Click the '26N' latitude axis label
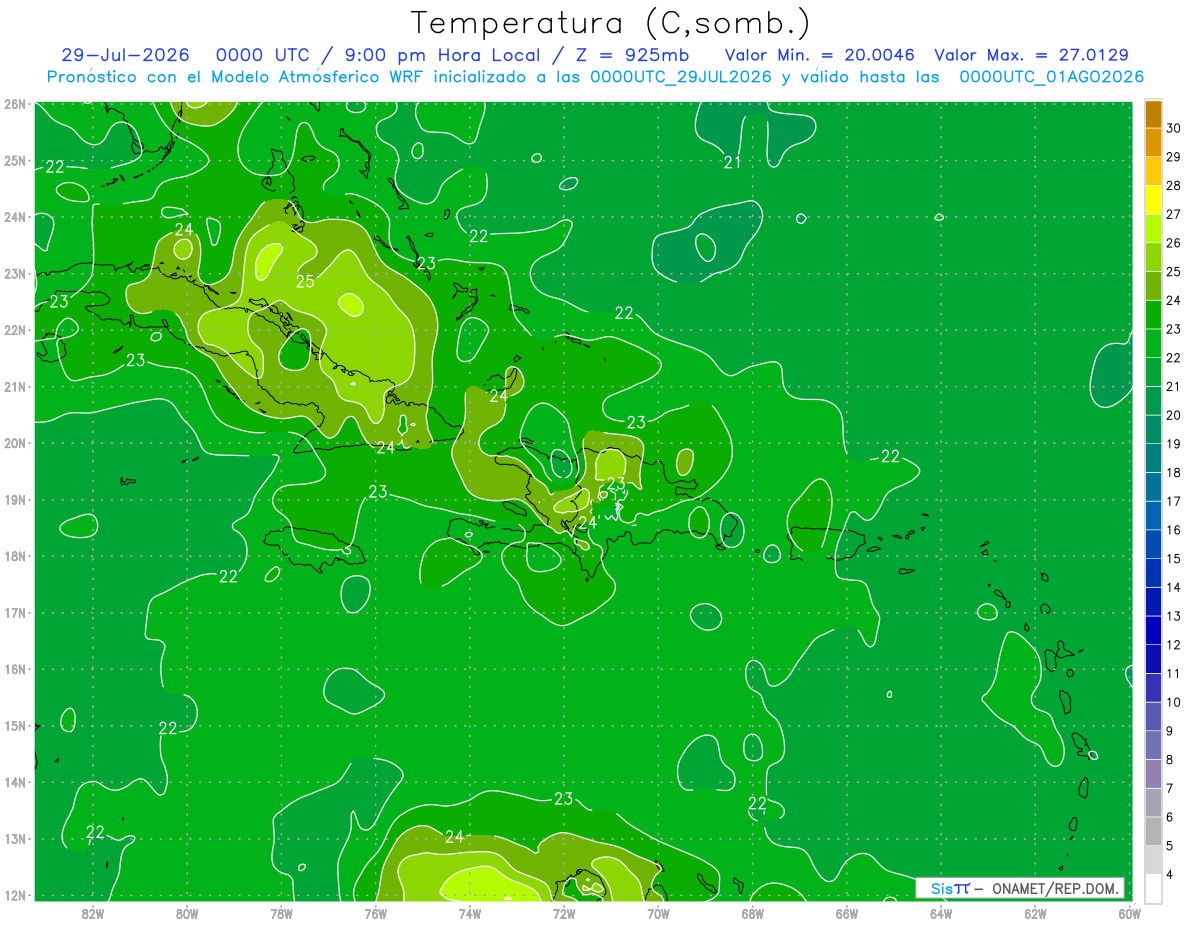Image resolution: width=1200 pixels, height=927 pixels. [x=15, y=104]
